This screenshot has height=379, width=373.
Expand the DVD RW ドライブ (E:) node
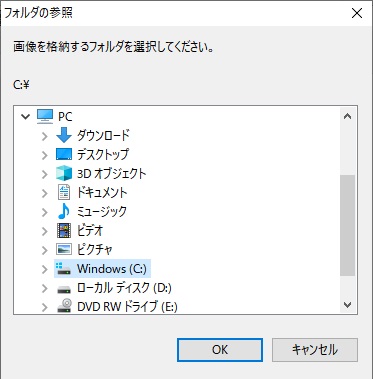(x=45, y=307)
